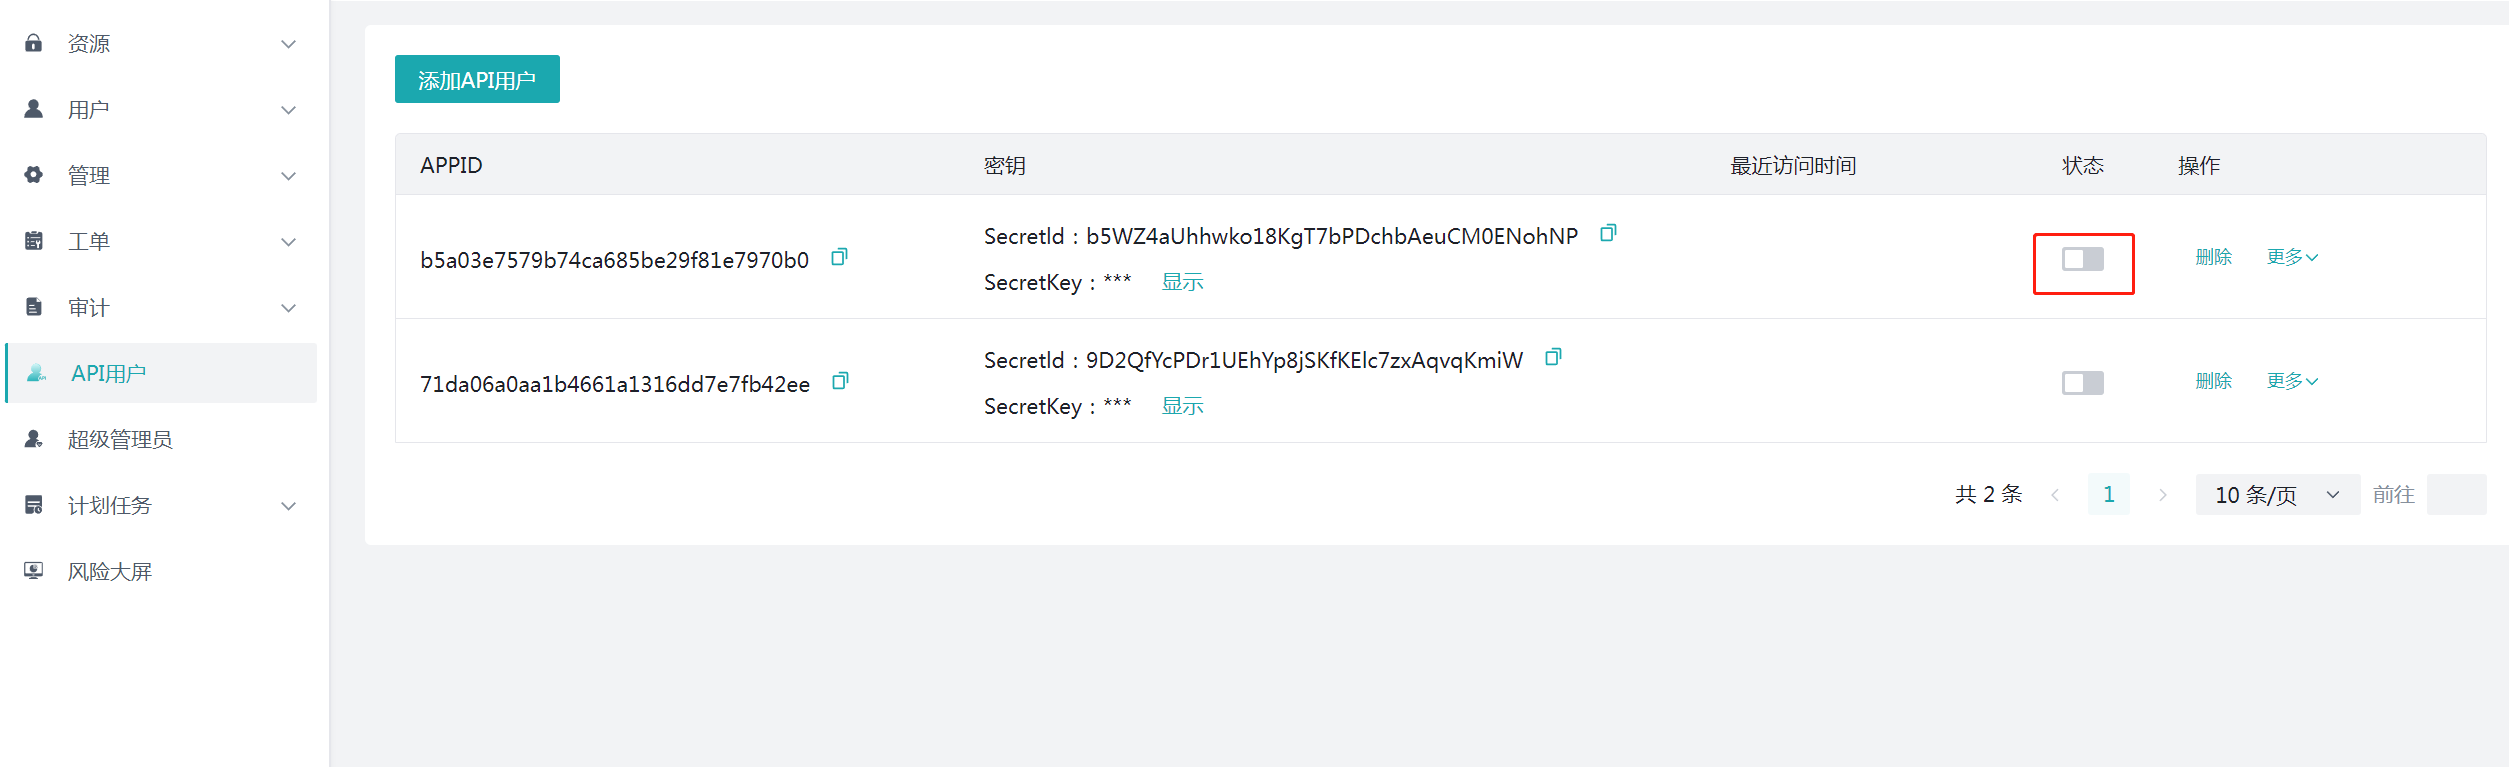
Task: Click the 前往 page number input field
Action: 2456,495
